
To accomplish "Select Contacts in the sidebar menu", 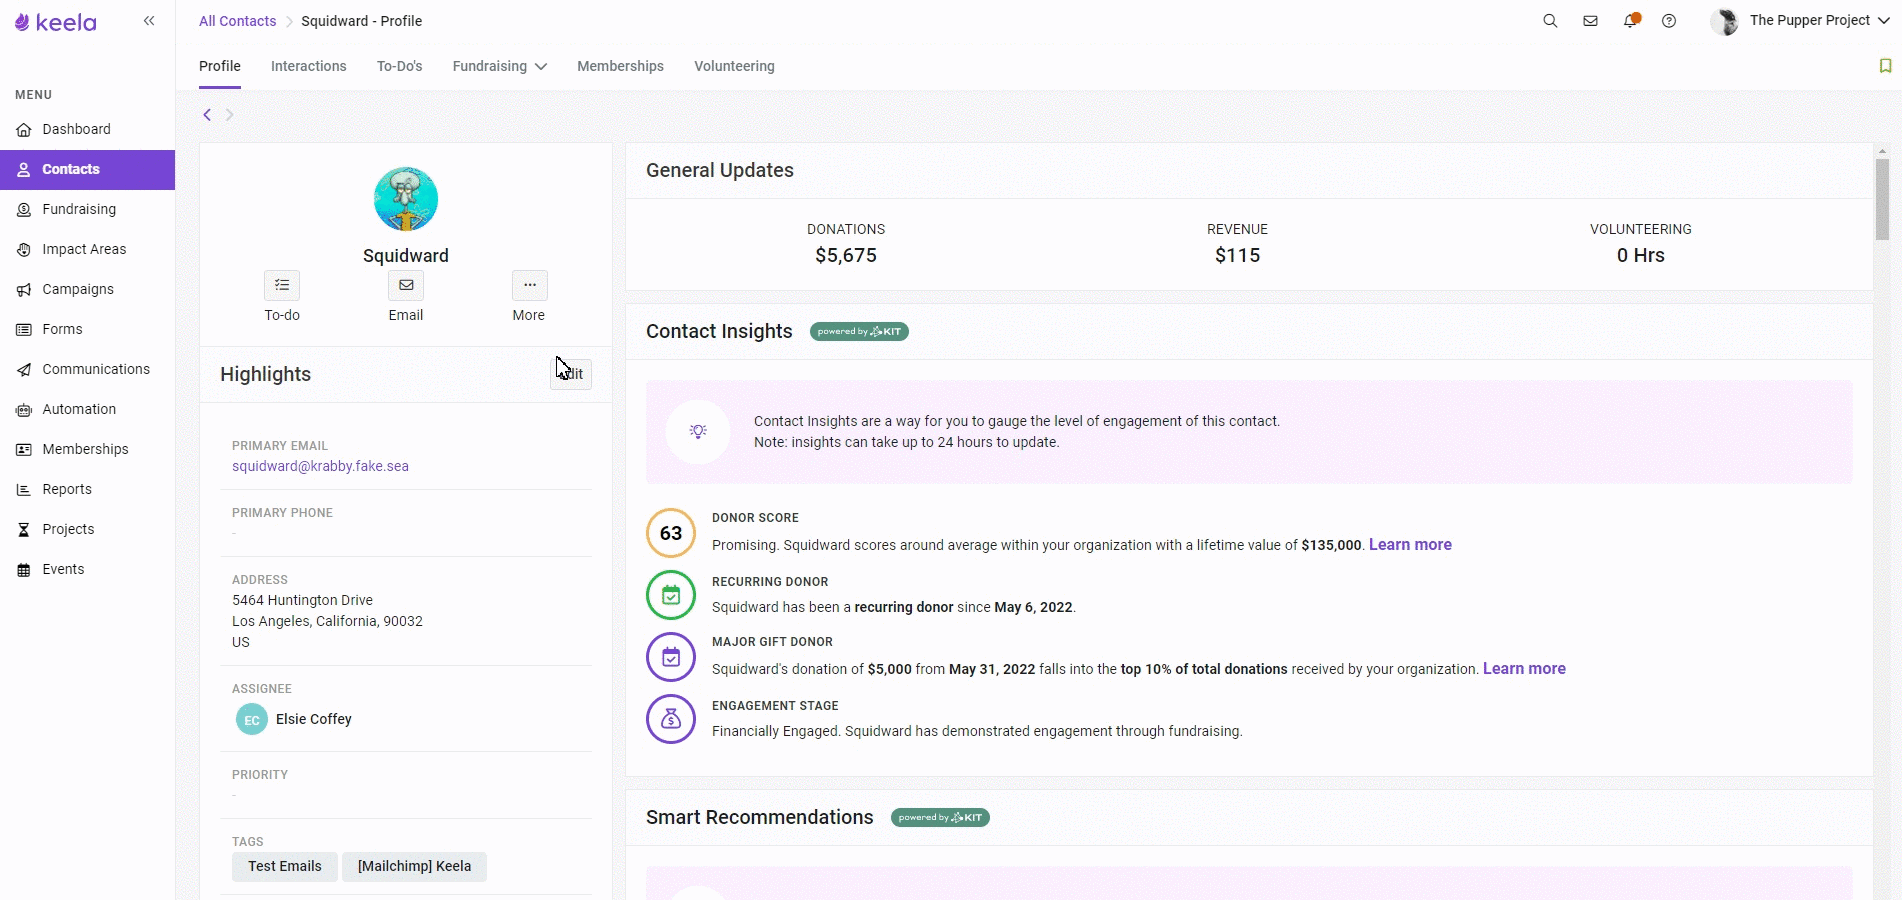I will [87, 169].
